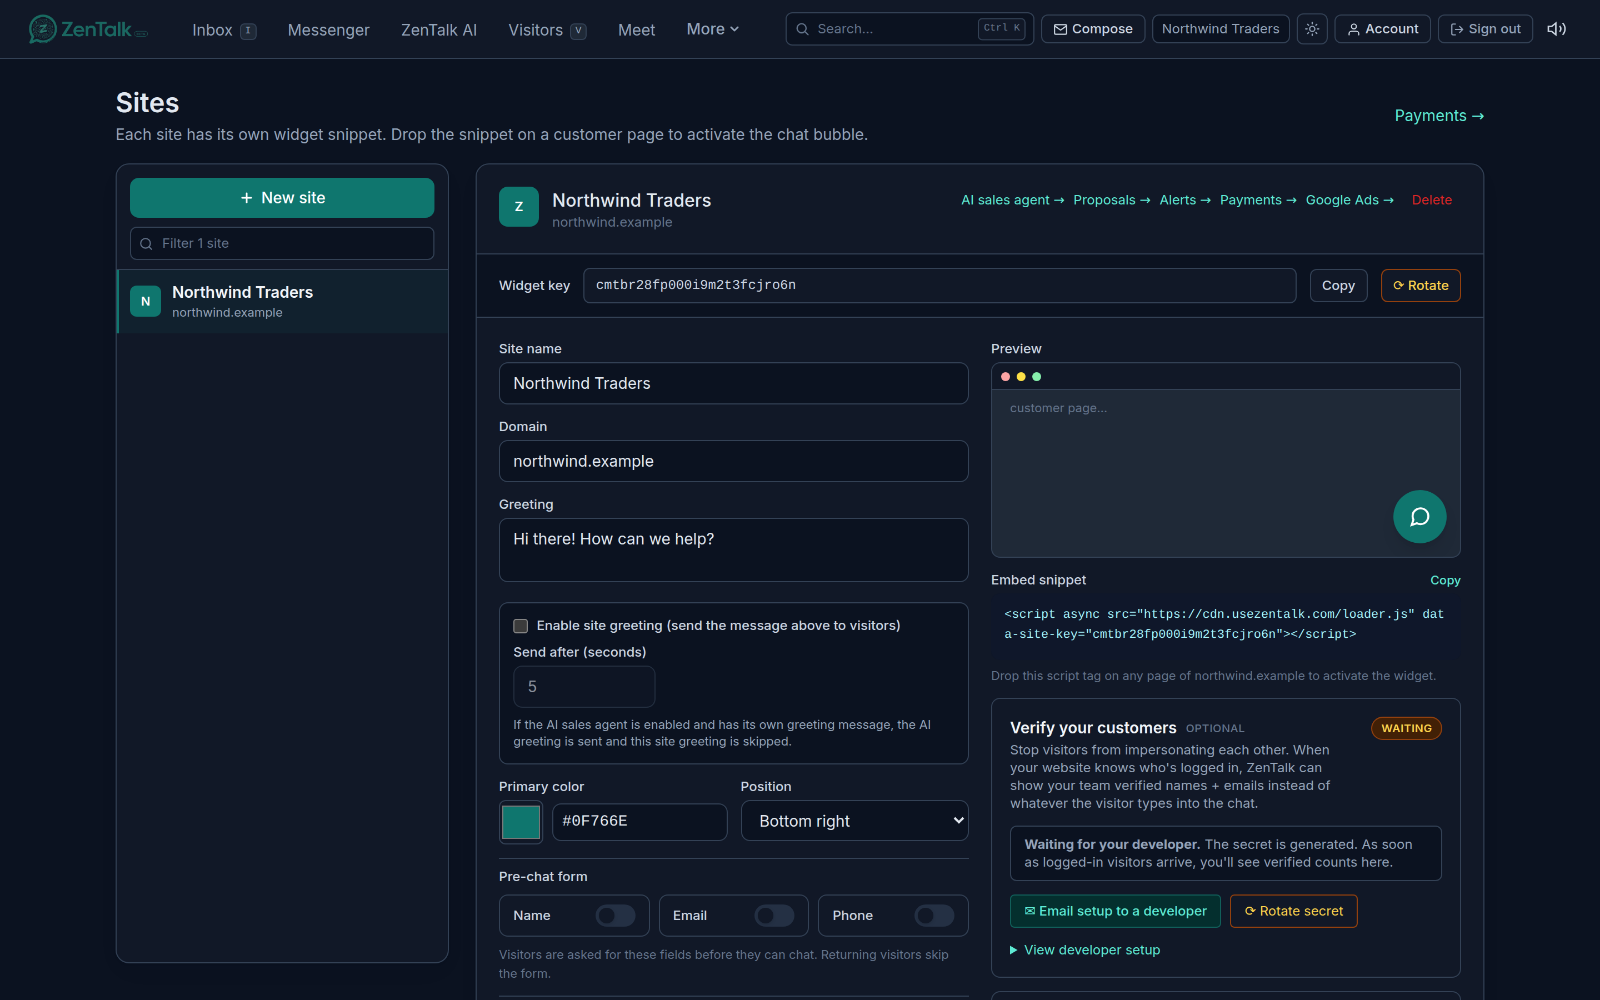Image resolution: width=1600 pixels, height=1000 pixels.
Task: Open the Alerts link
Action: coord(1185,200)
